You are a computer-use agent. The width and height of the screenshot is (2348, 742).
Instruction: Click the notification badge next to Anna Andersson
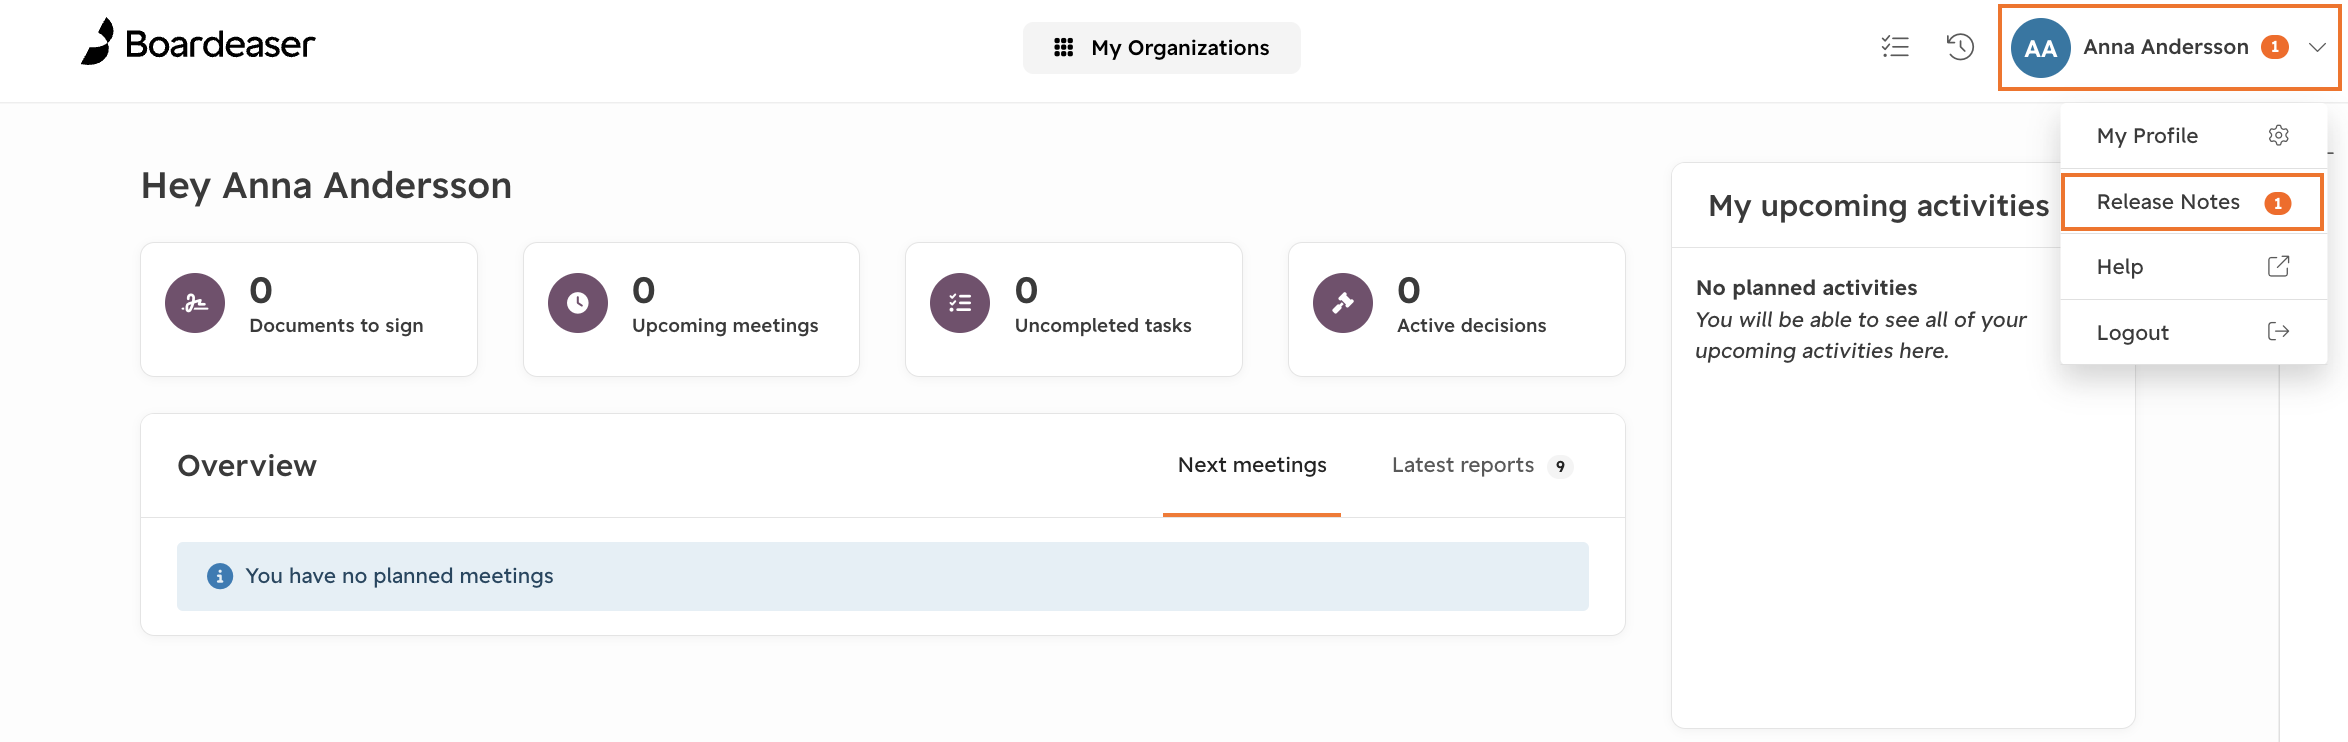click(x=2275, y=47)
